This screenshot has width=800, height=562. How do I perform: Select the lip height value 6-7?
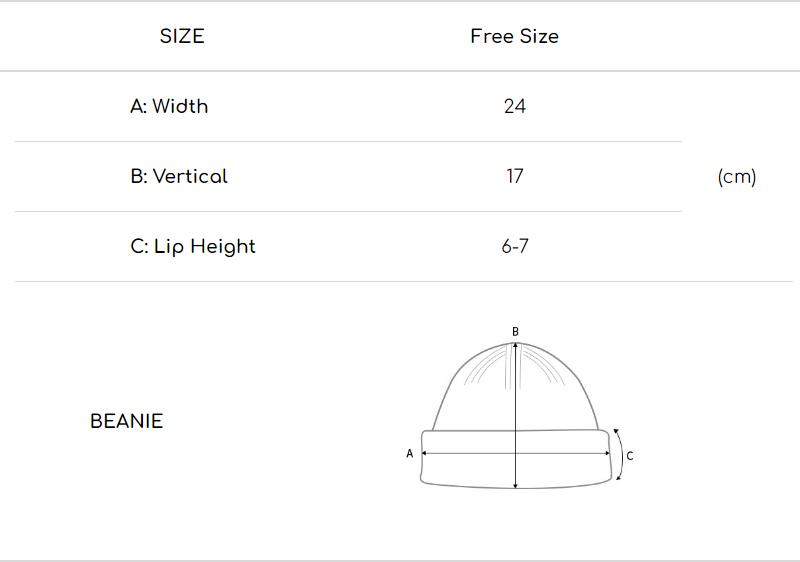[514, 246]
